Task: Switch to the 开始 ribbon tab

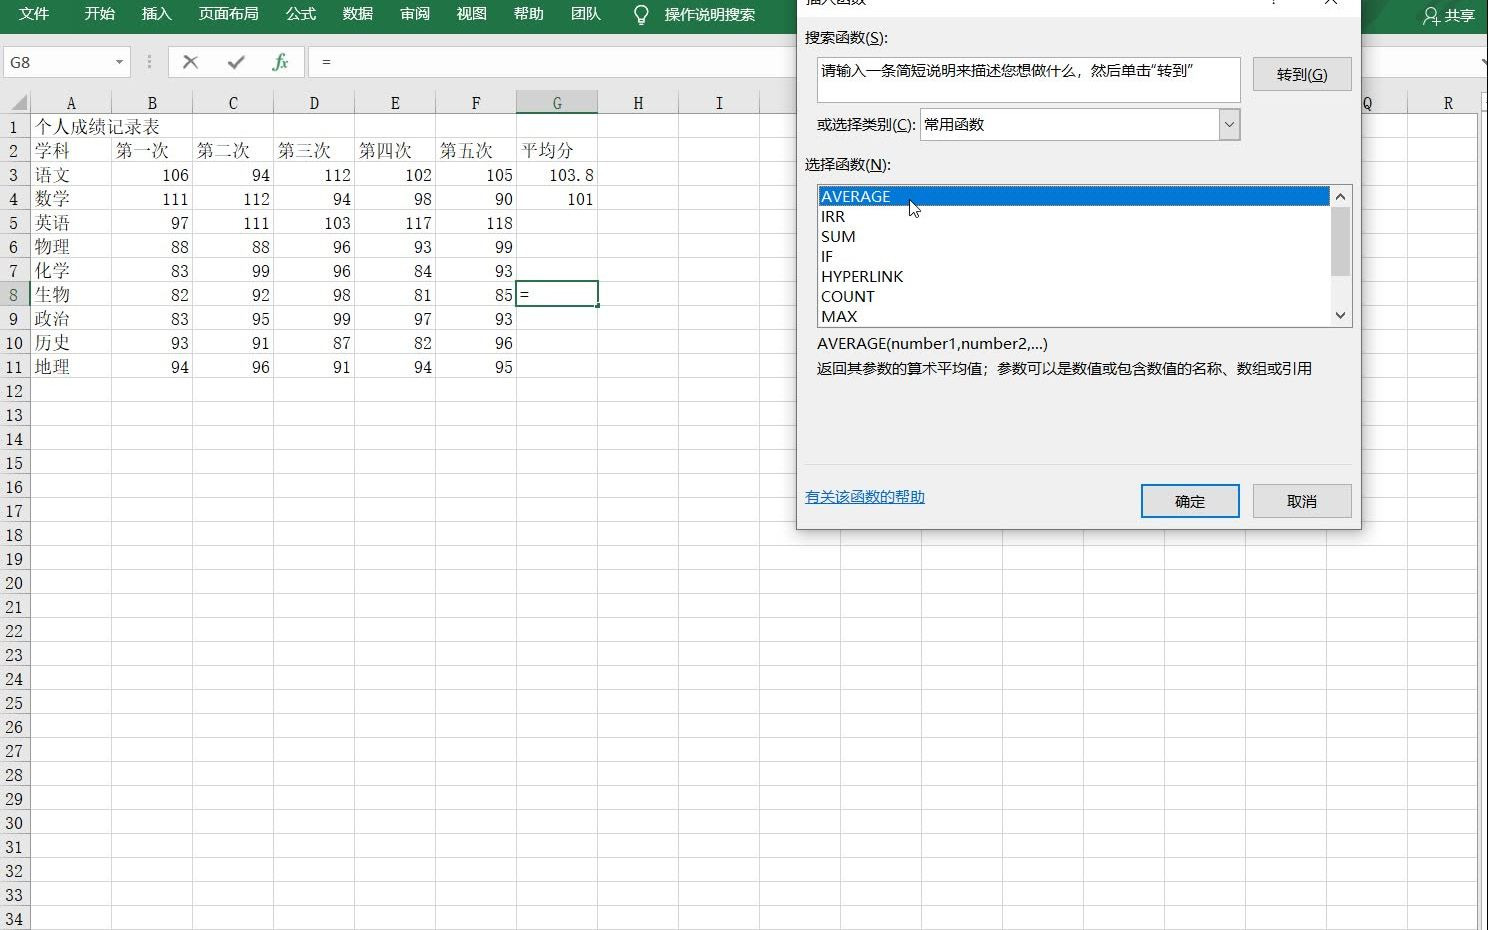Action: pos(99,14)
